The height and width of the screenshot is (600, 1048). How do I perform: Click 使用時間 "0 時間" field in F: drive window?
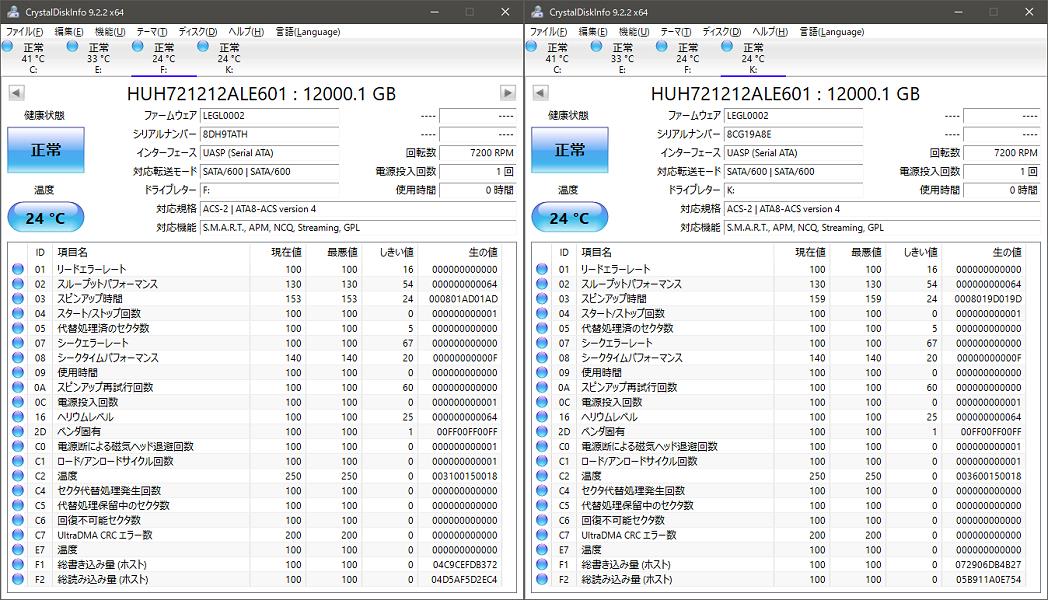[477, 190]
